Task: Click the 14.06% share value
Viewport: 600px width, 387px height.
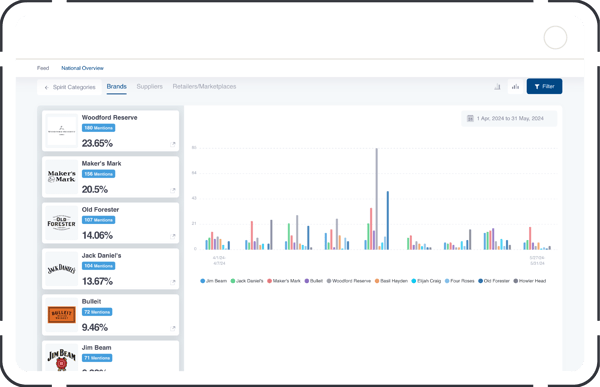Action: click(x=97, y=235)
